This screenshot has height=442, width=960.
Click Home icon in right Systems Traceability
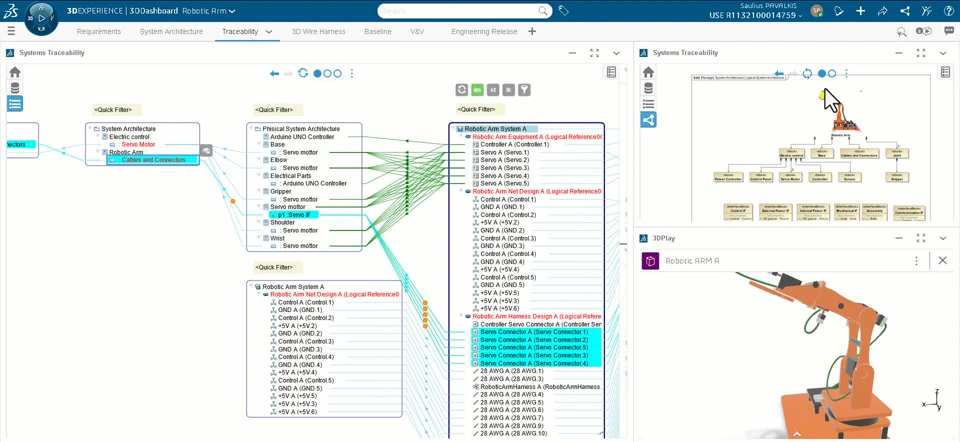[x=648, y=72]
